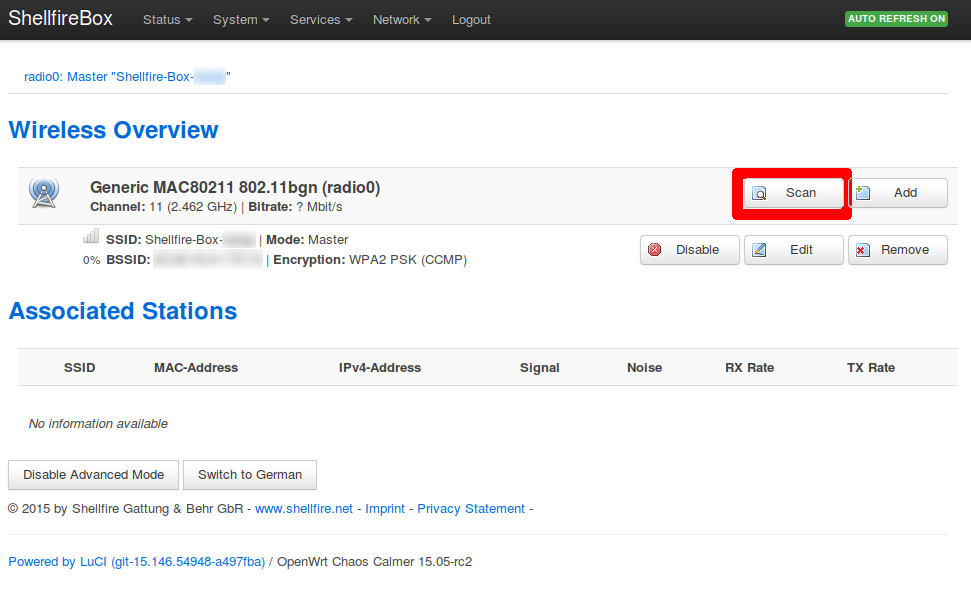Viewport: 971px width, 594px height.
Task: Click the Noise column header
Action: 644,367
